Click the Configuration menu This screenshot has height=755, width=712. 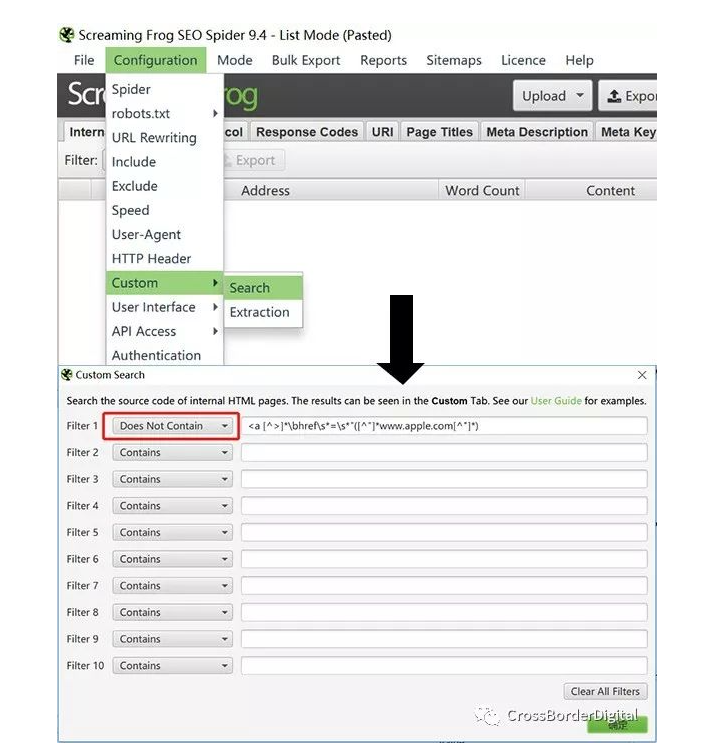155,60
